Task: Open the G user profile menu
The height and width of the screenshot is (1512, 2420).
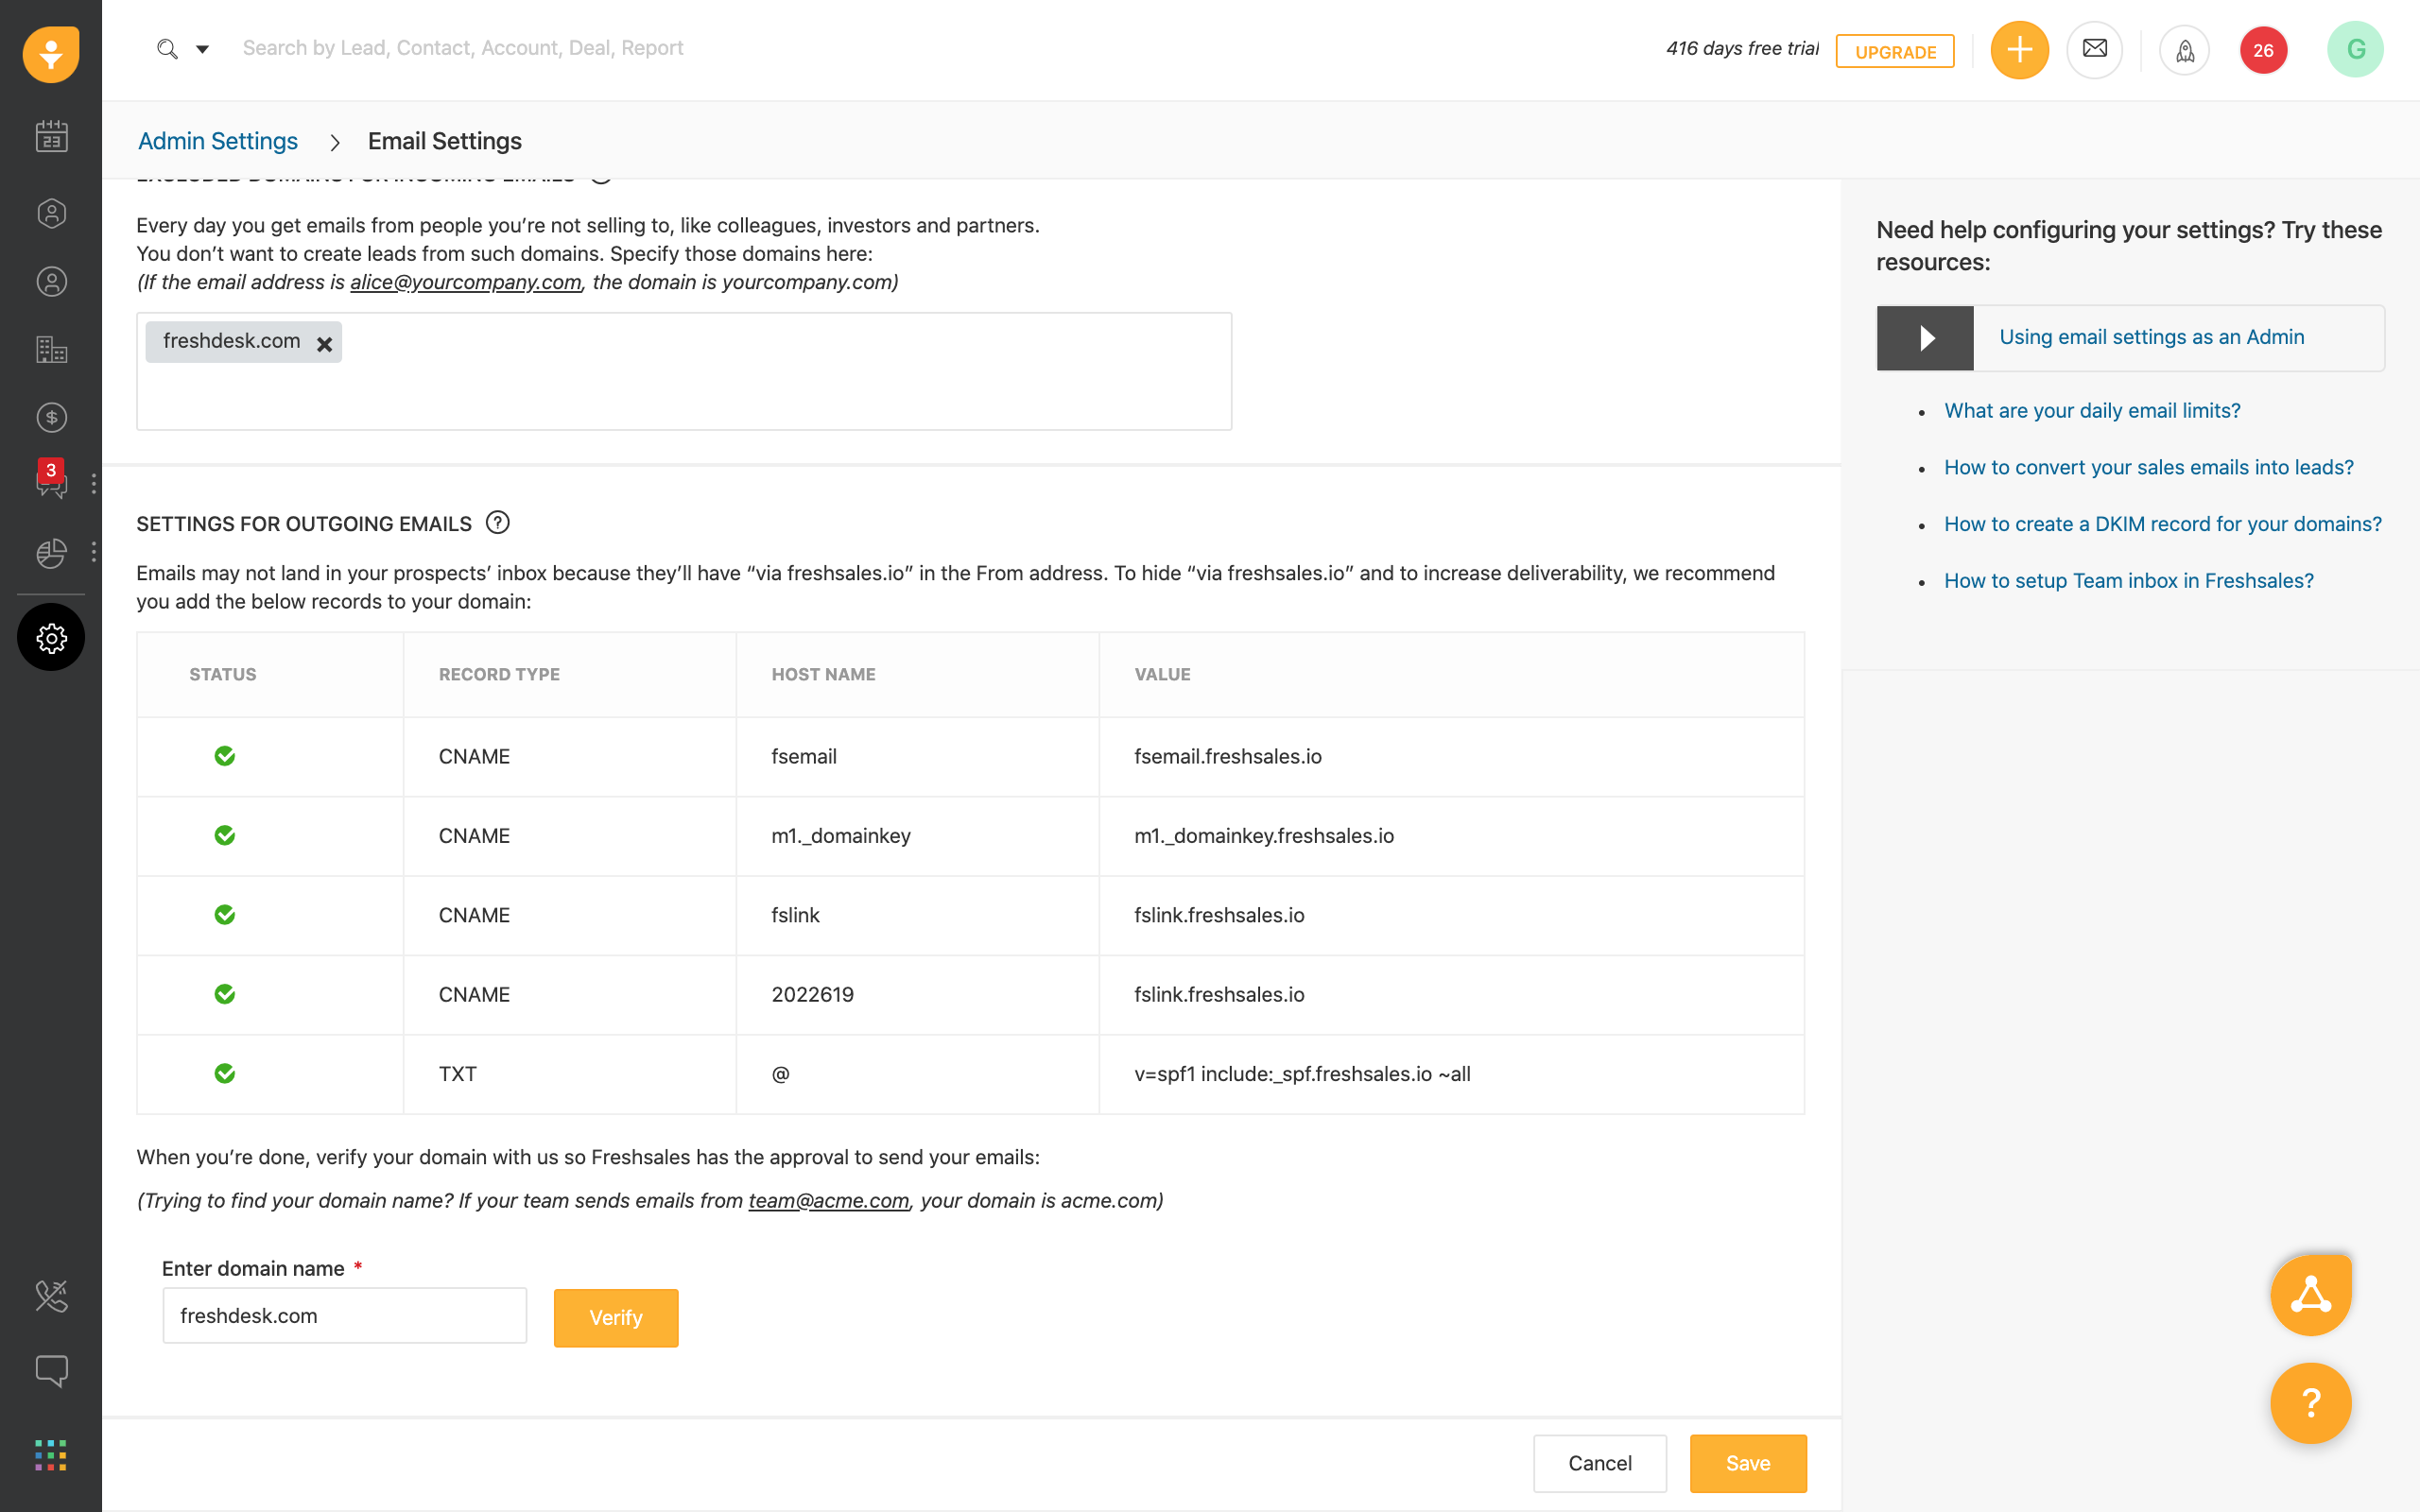Action: [x=2355, y=50]
